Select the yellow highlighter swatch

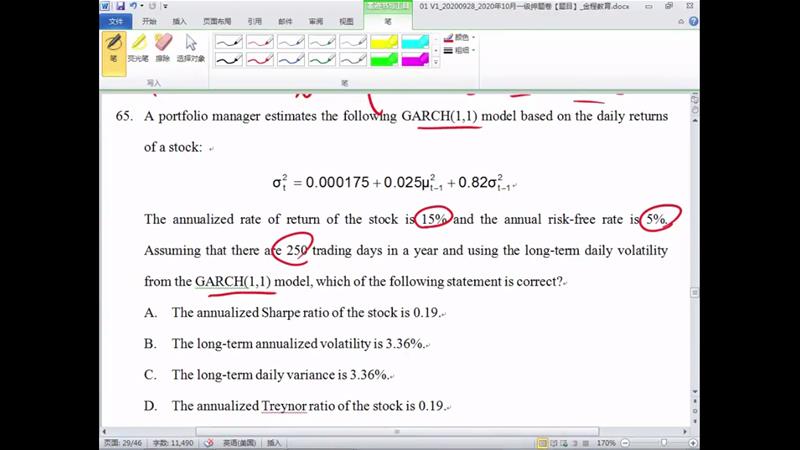(x=384, y=42)
